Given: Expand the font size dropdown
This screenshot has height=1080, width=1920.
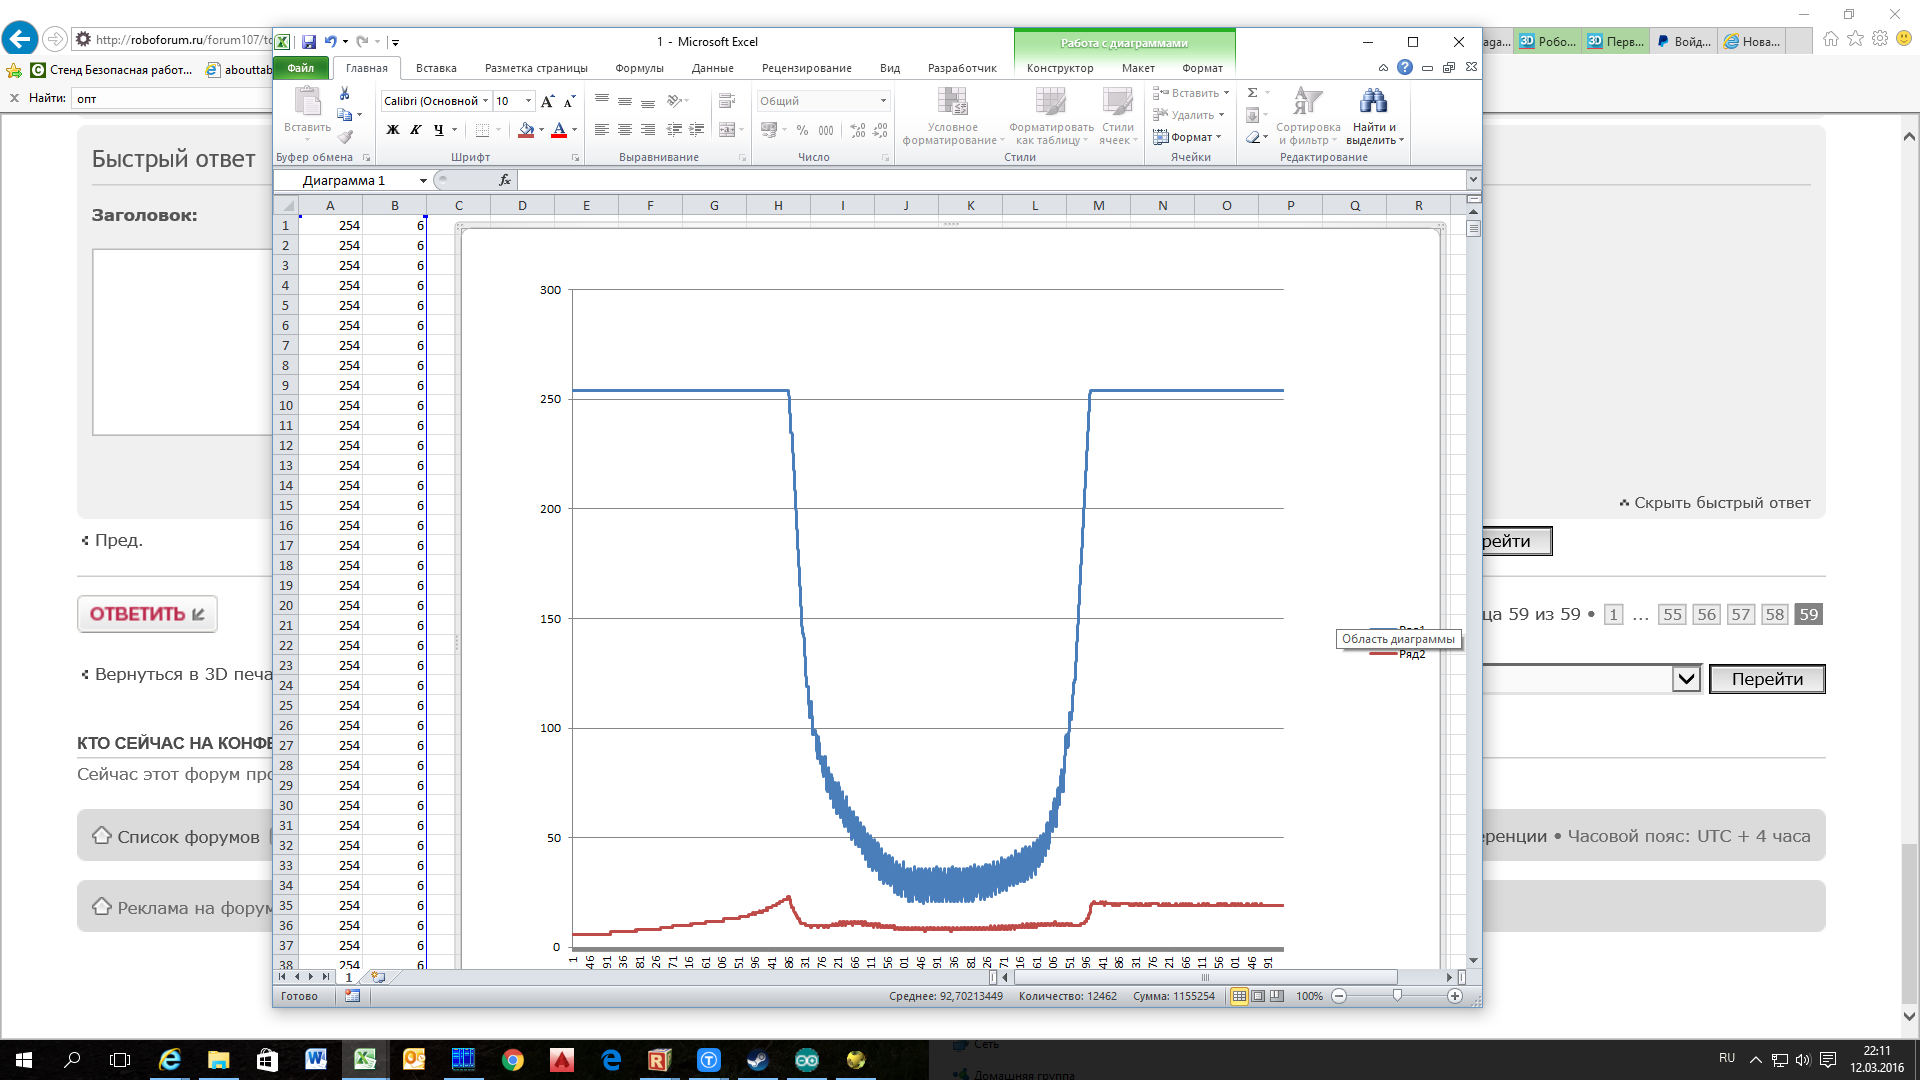Looking at the screenshot, I should pyautogui.click(x=529, y=101).
